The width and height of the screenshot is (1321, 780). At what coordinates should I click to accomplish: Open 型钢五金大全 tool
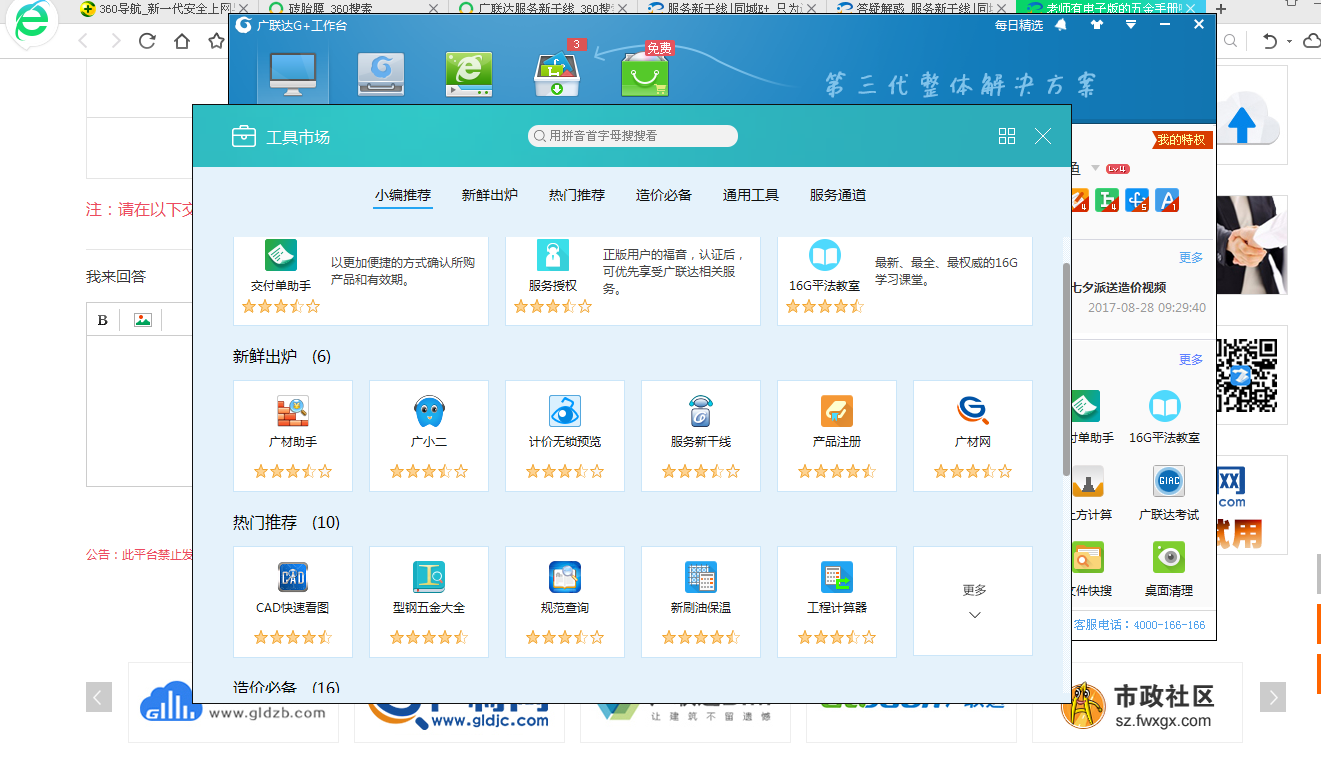coord(429,601)
